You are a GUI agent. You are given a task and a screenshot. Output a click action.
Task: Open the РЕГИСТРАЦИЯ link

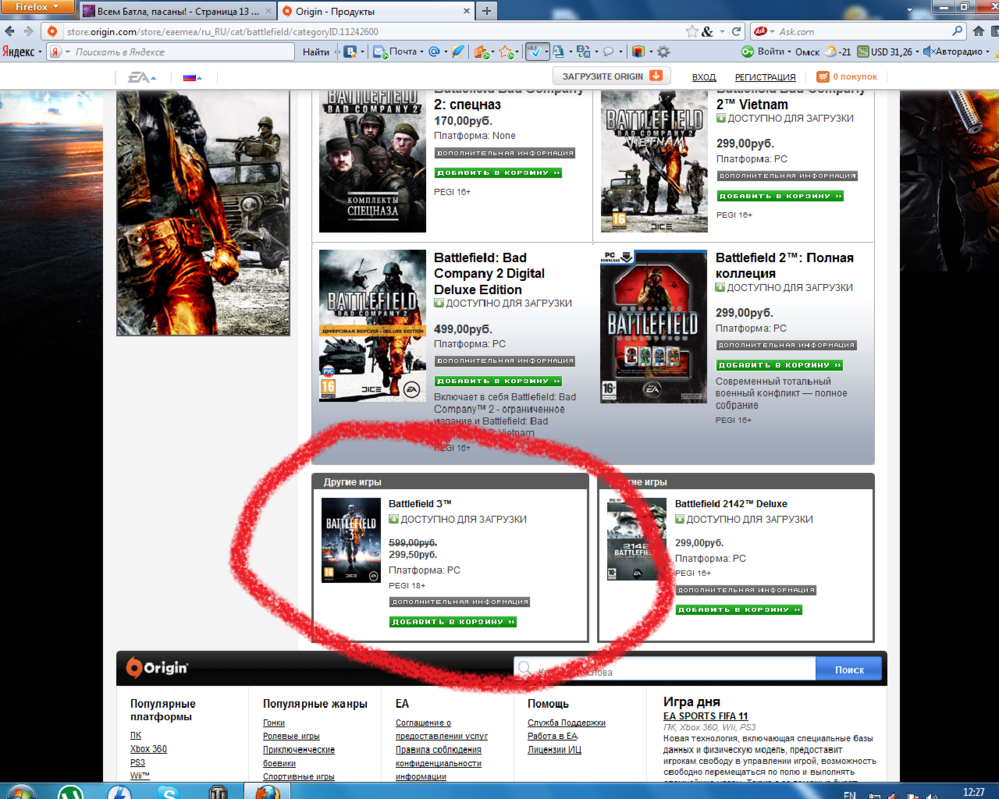(x=765, y=77)
